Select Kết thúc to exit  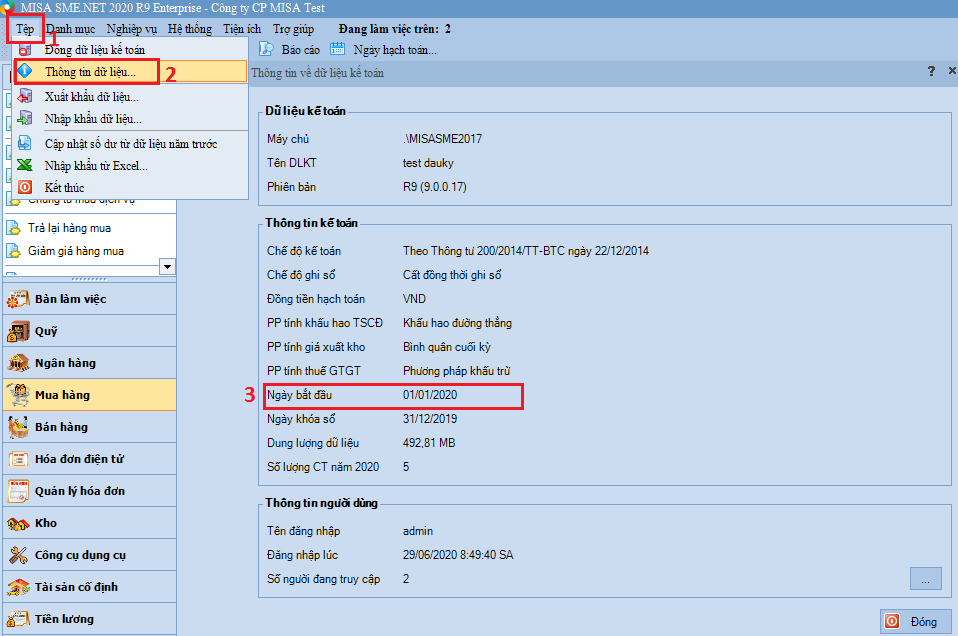click(130, 188)
